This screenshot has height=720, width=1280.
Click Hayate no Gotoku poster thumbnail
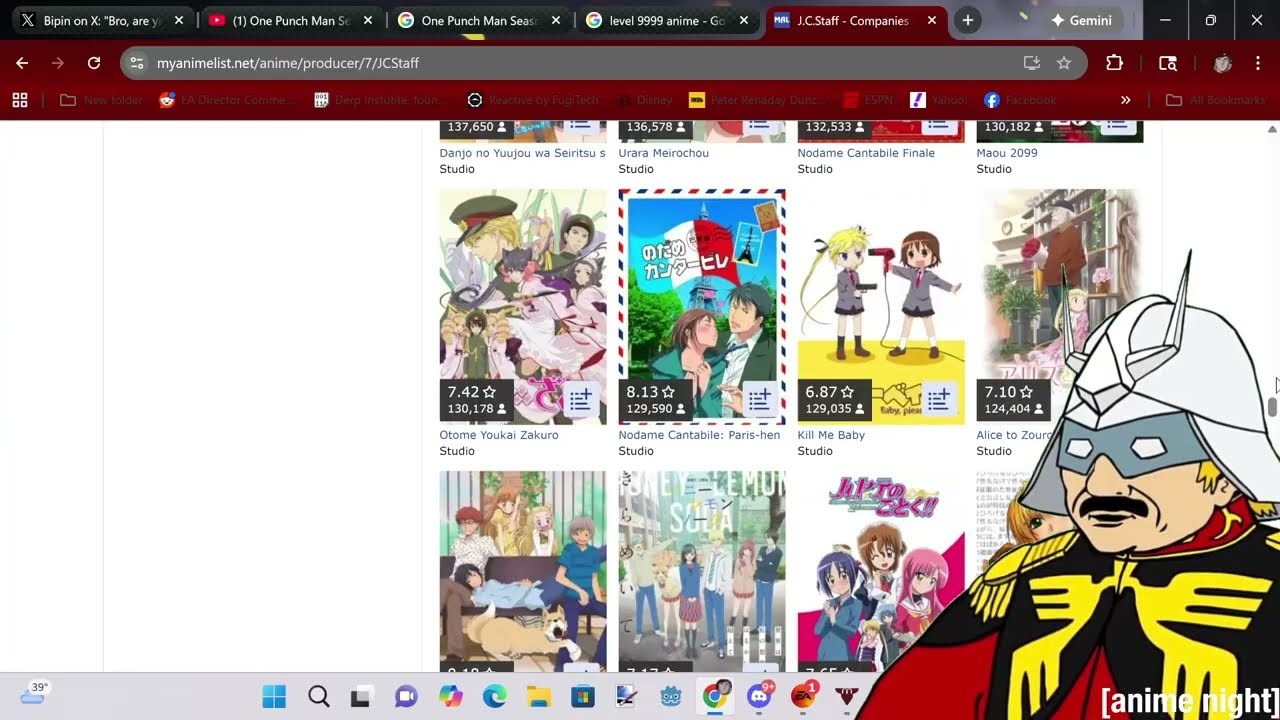tap(881, 571)
